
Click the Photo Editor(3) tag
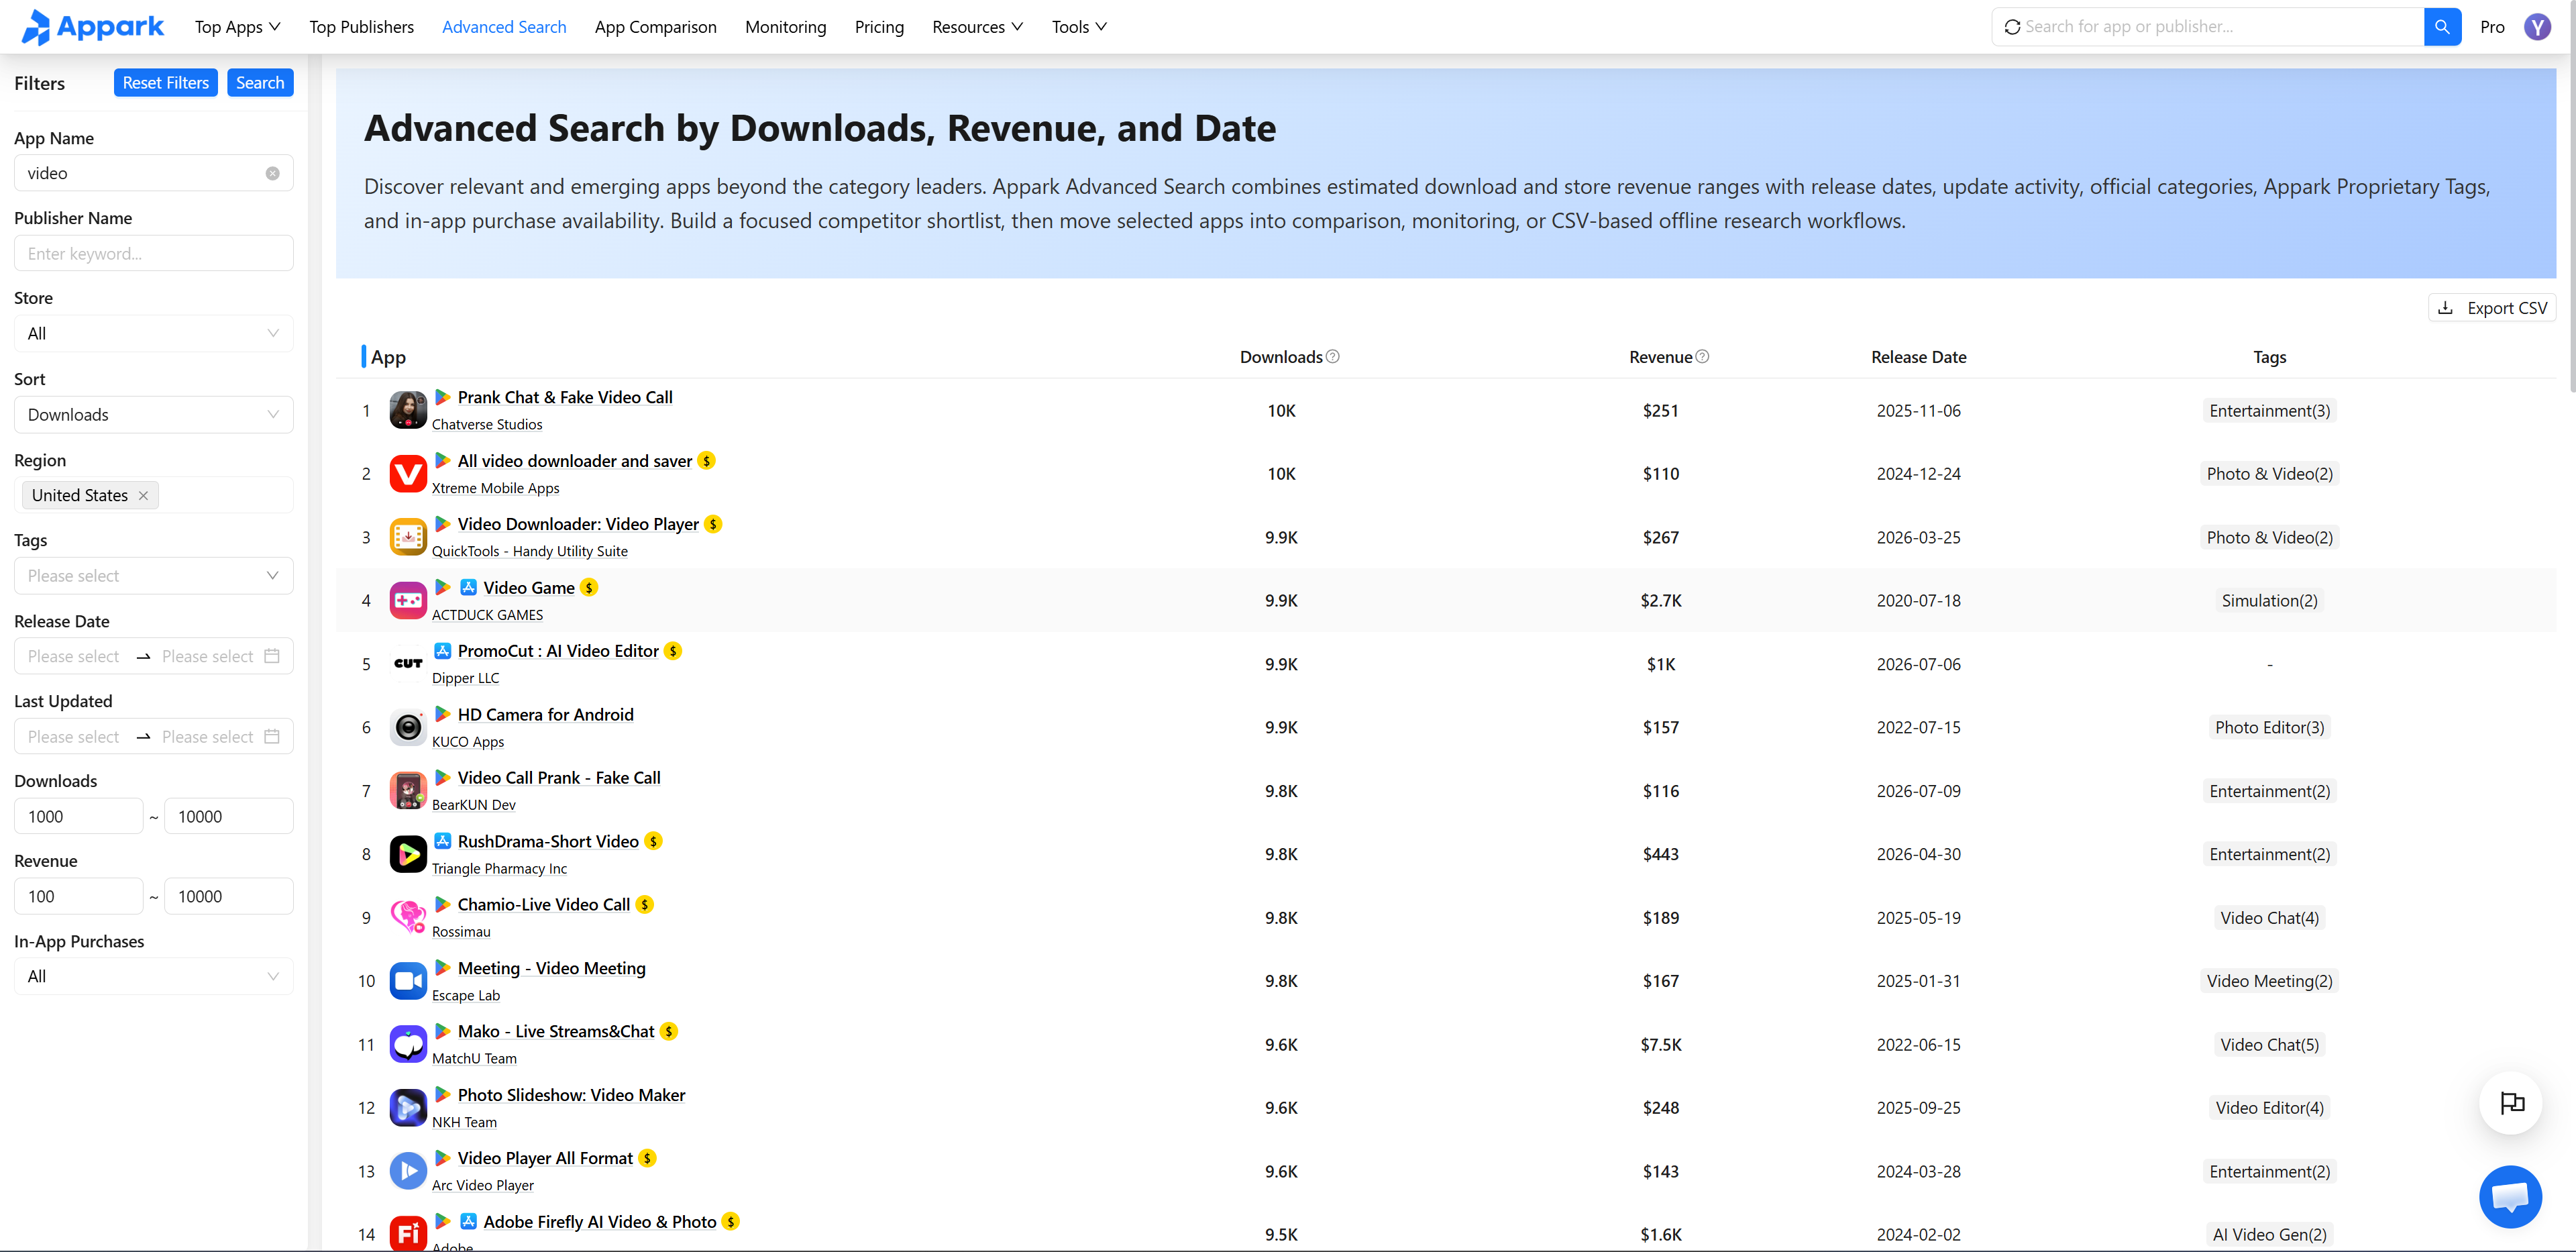tap(2269, 727)
